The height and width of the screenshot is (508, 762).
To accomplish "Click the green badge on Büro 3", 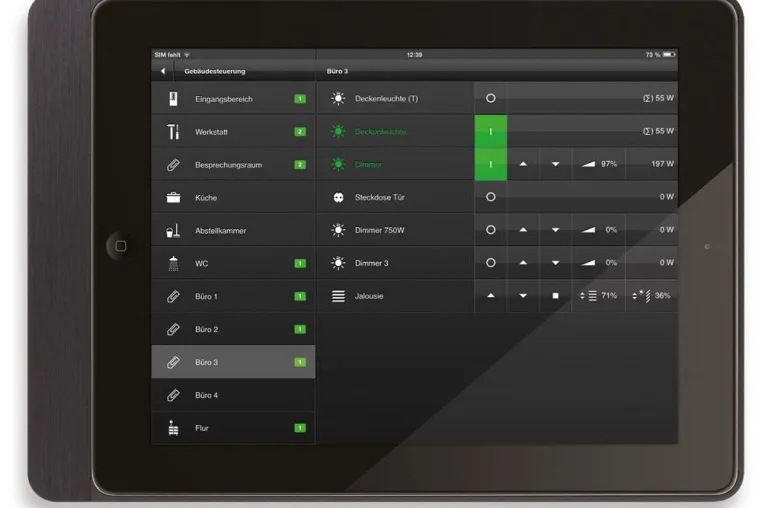I will 300,362.
